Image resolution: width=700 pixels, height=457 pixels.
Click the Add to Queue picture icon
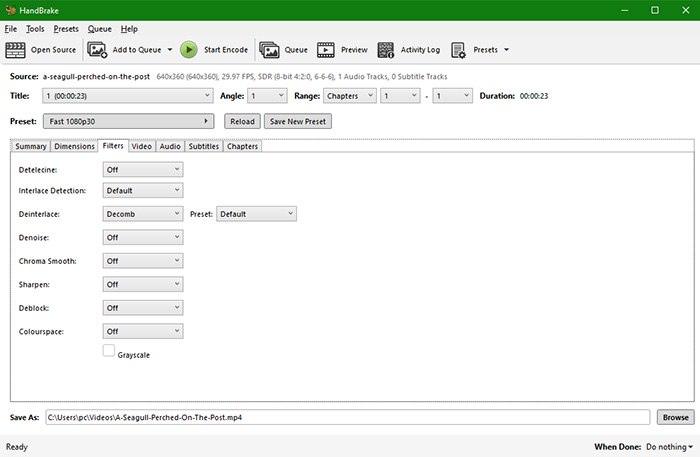[x=97, y=50]
